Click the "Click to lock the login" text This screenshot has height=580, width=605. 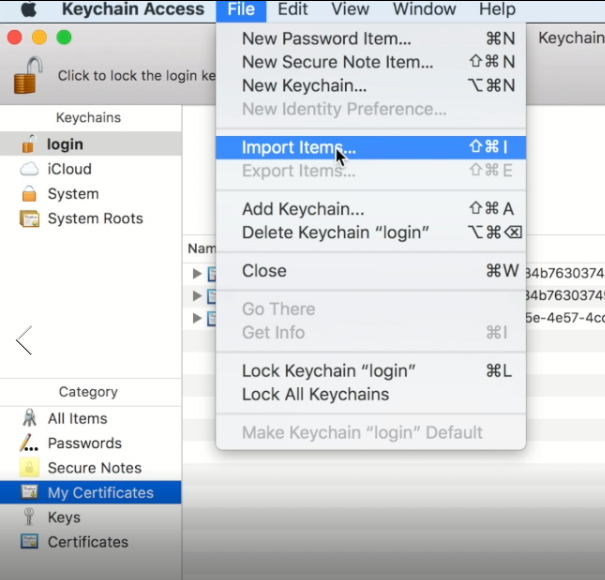137,76
